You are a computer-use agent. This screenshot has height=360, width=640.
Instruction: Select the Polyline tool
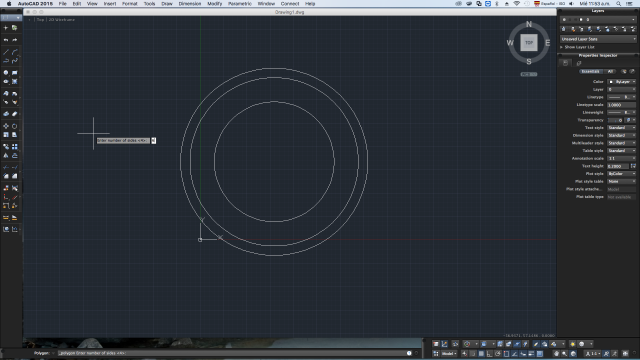[x=6, y=61]
